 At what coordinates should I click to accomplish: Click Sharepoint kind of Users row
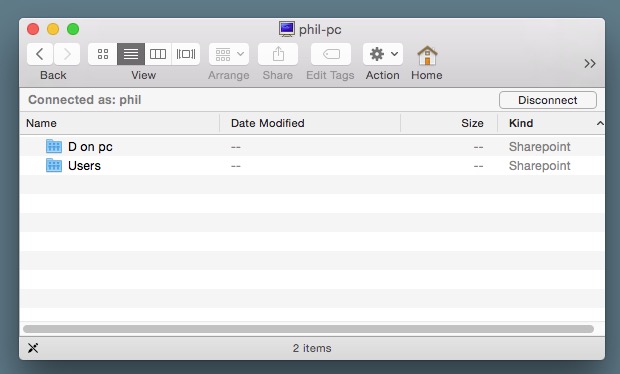539,166
